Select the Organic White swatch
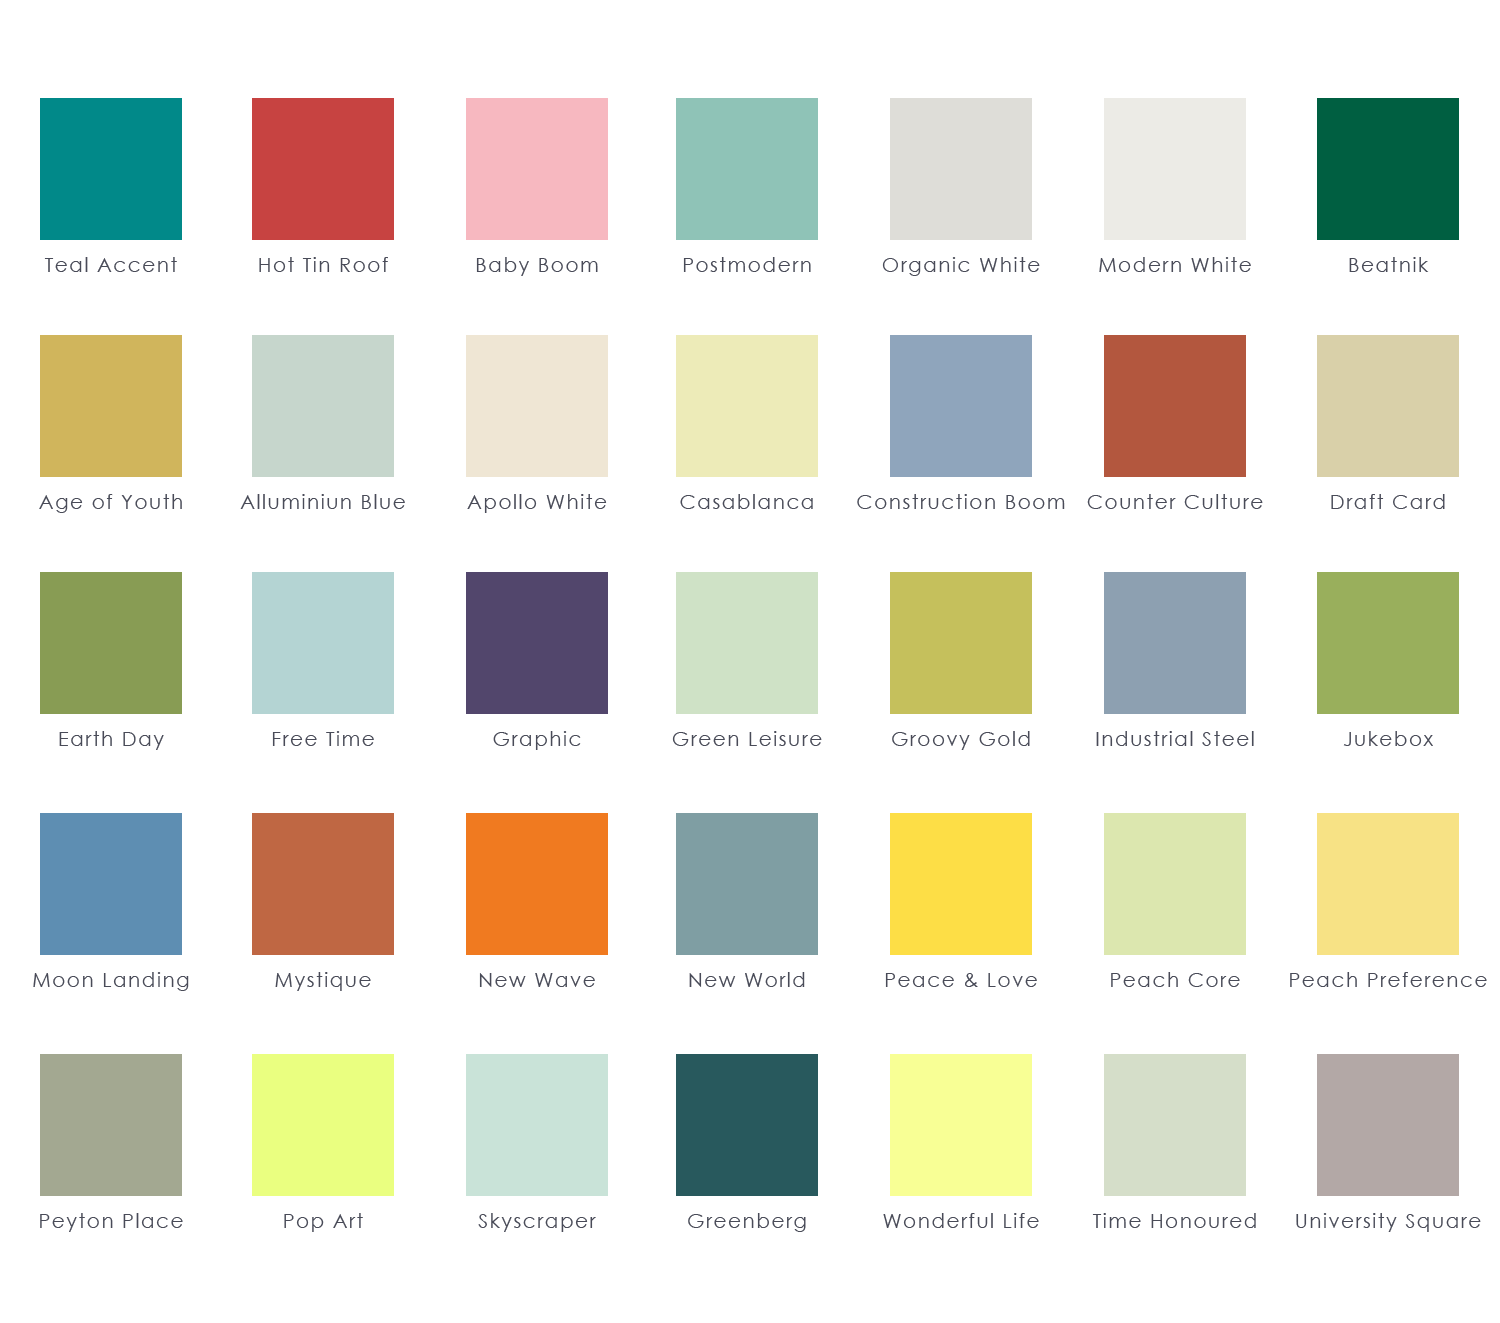The height and width of the screenshot is (1323, 1500). click(961, 169)
